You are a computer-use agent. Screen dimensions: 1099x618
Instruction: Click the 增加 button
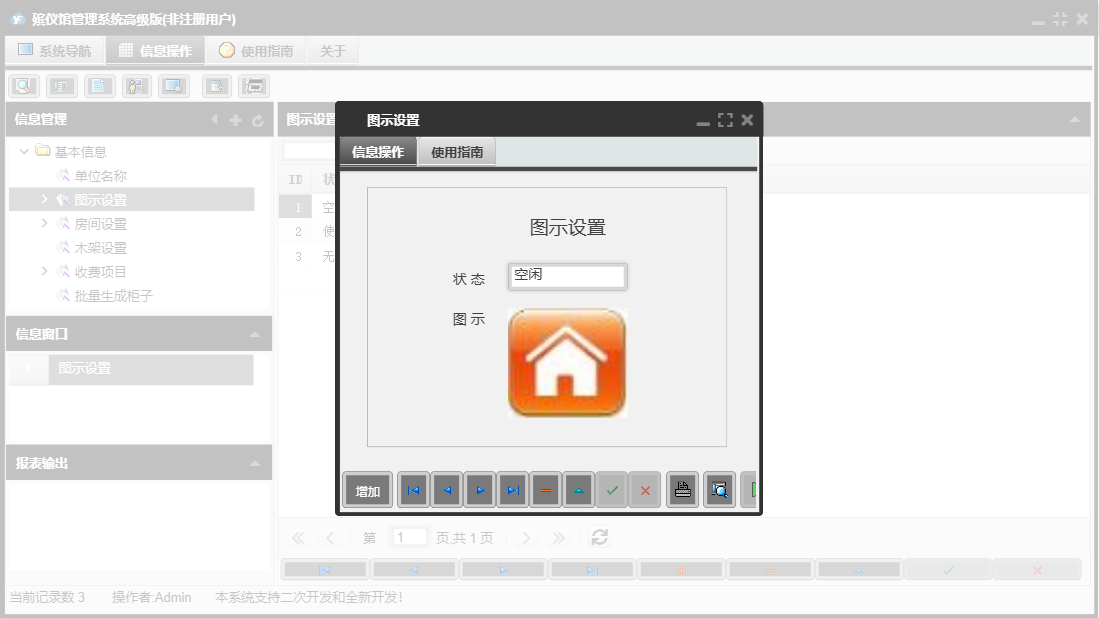pyautogui.click(x=367, y=489)
